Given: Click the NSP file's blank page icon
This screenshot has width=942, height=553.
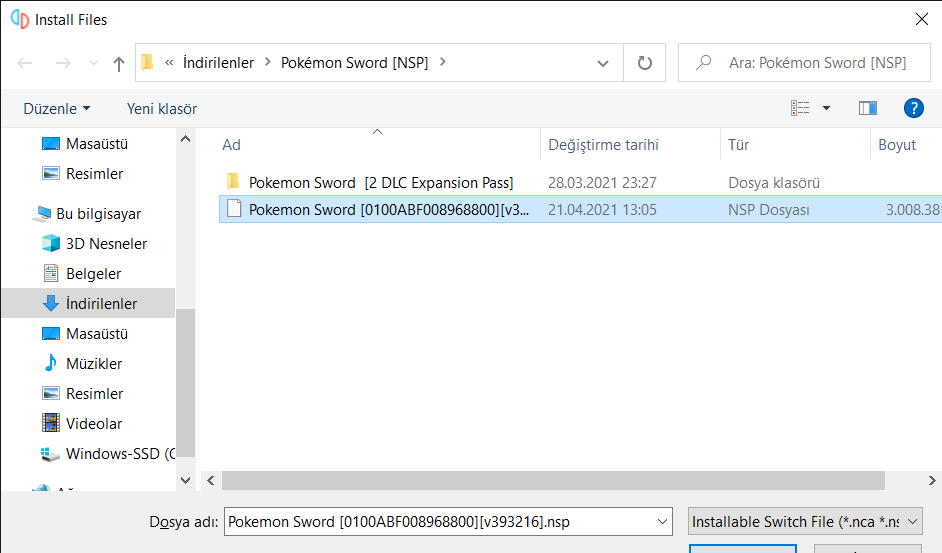Looking at the screenshot, I should 234,209.
